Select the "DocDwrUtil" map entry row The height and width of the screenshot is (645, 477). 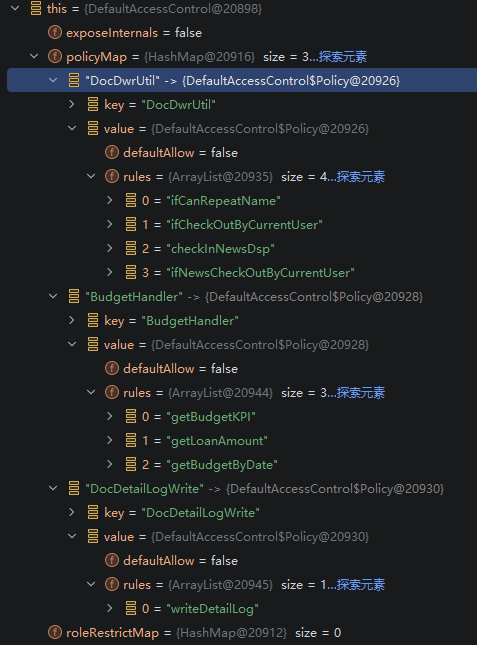coord(242,80)
